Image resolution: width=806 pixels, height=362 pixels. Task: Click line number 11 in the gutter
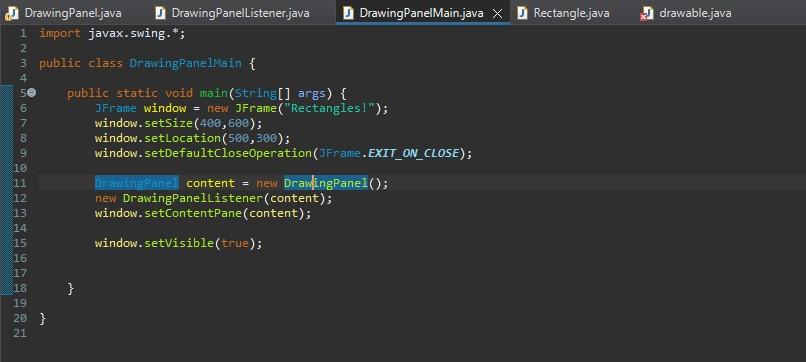(x=20, y=183)
